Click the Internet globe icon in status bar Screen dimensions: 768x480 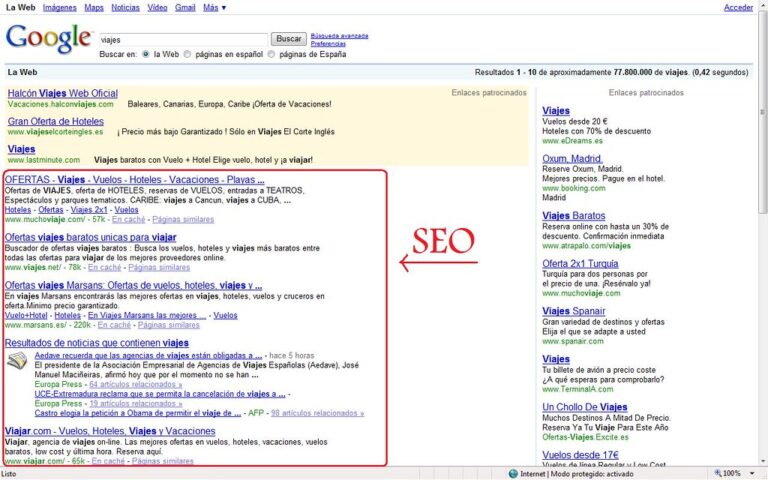pos(513,474)
